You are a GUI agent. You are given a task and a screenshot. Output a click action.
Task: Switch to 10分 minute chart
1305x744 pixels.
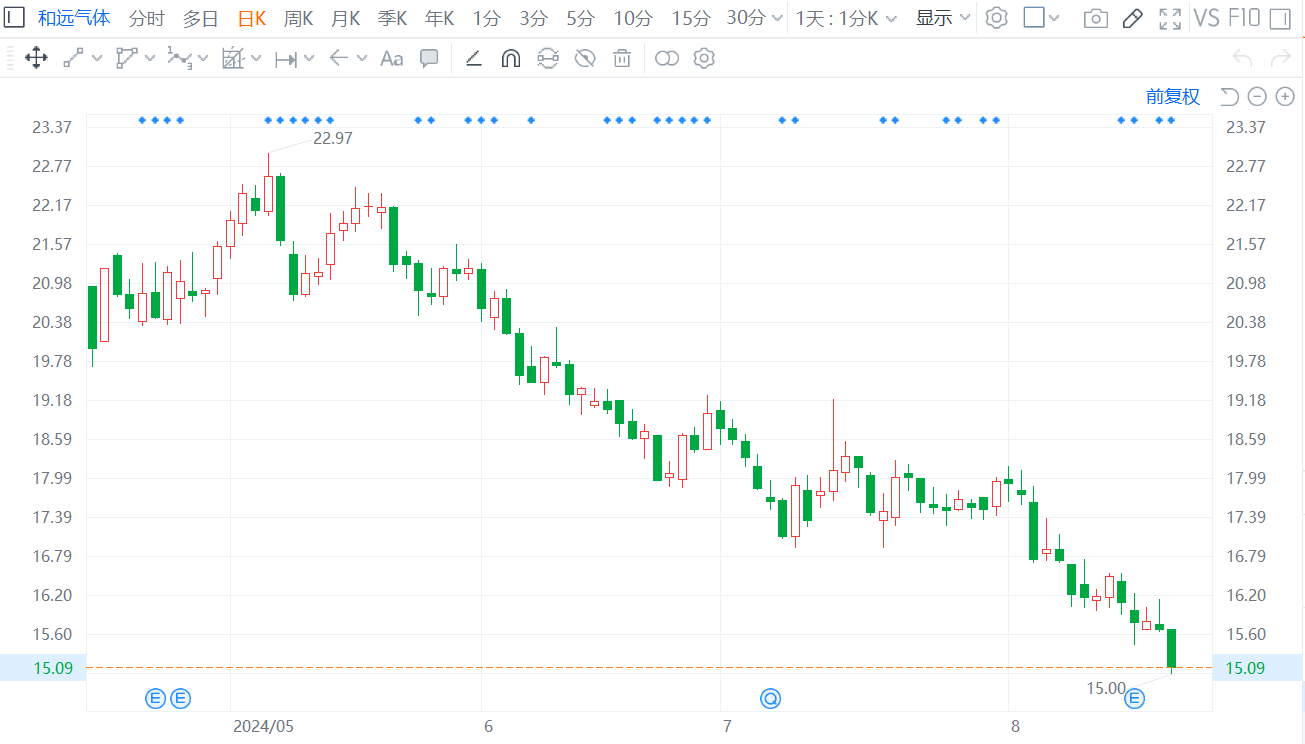pyautogui.click(x=633, y=18)
